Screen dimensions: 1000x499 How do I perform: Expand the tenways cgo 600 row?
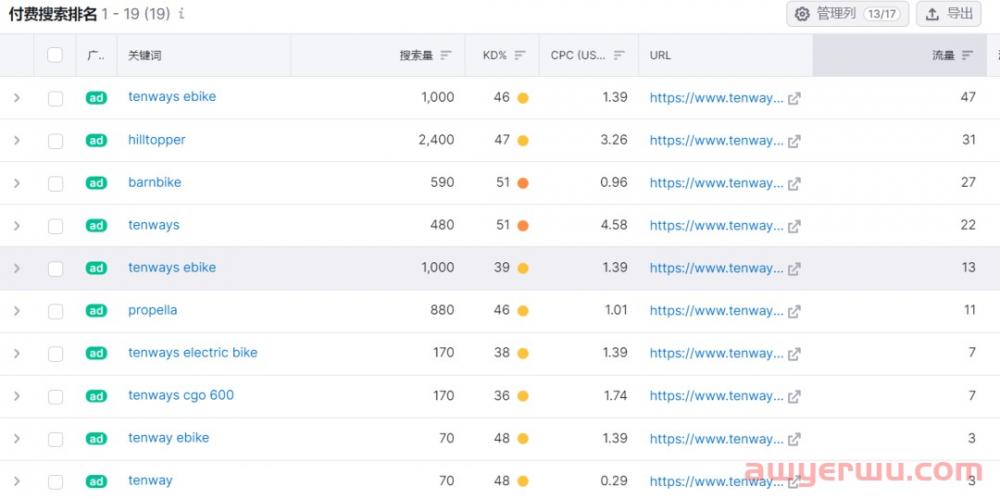17,396
